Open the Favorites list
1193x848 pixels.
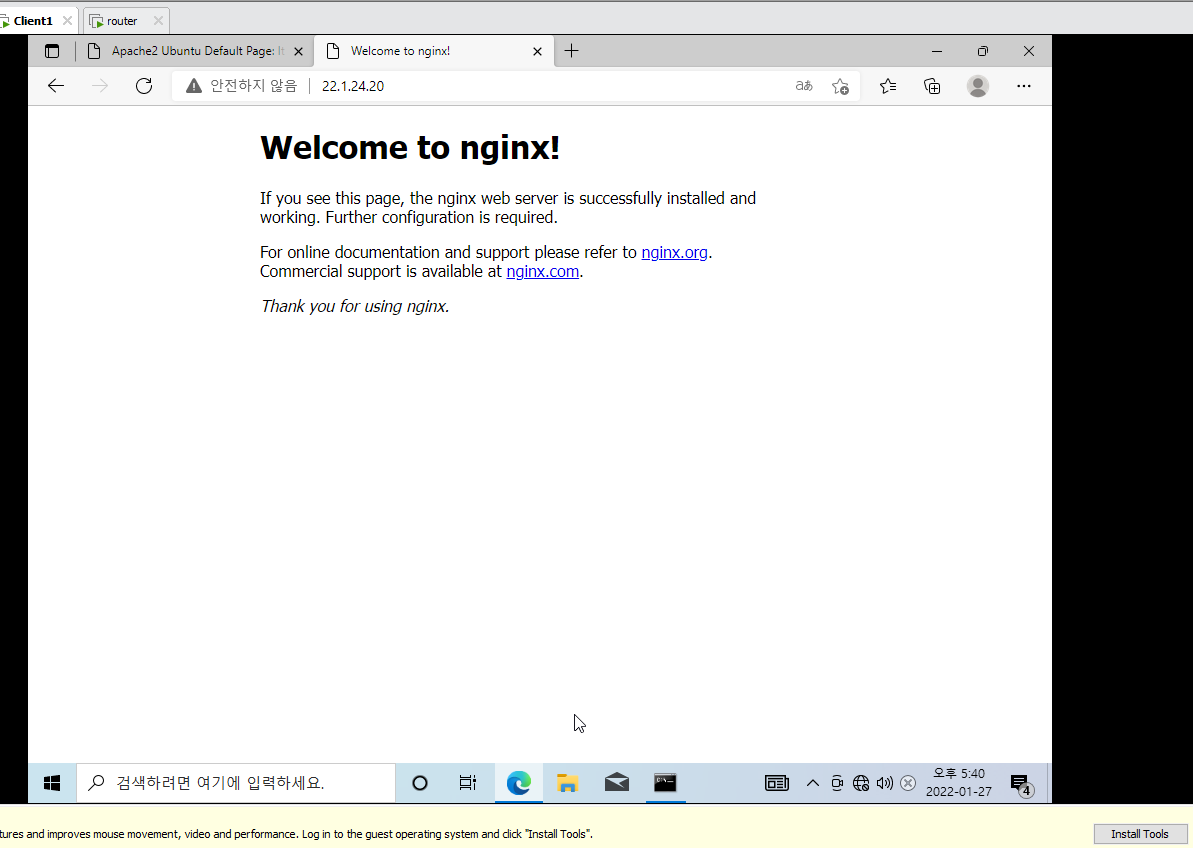pos(888,86)
